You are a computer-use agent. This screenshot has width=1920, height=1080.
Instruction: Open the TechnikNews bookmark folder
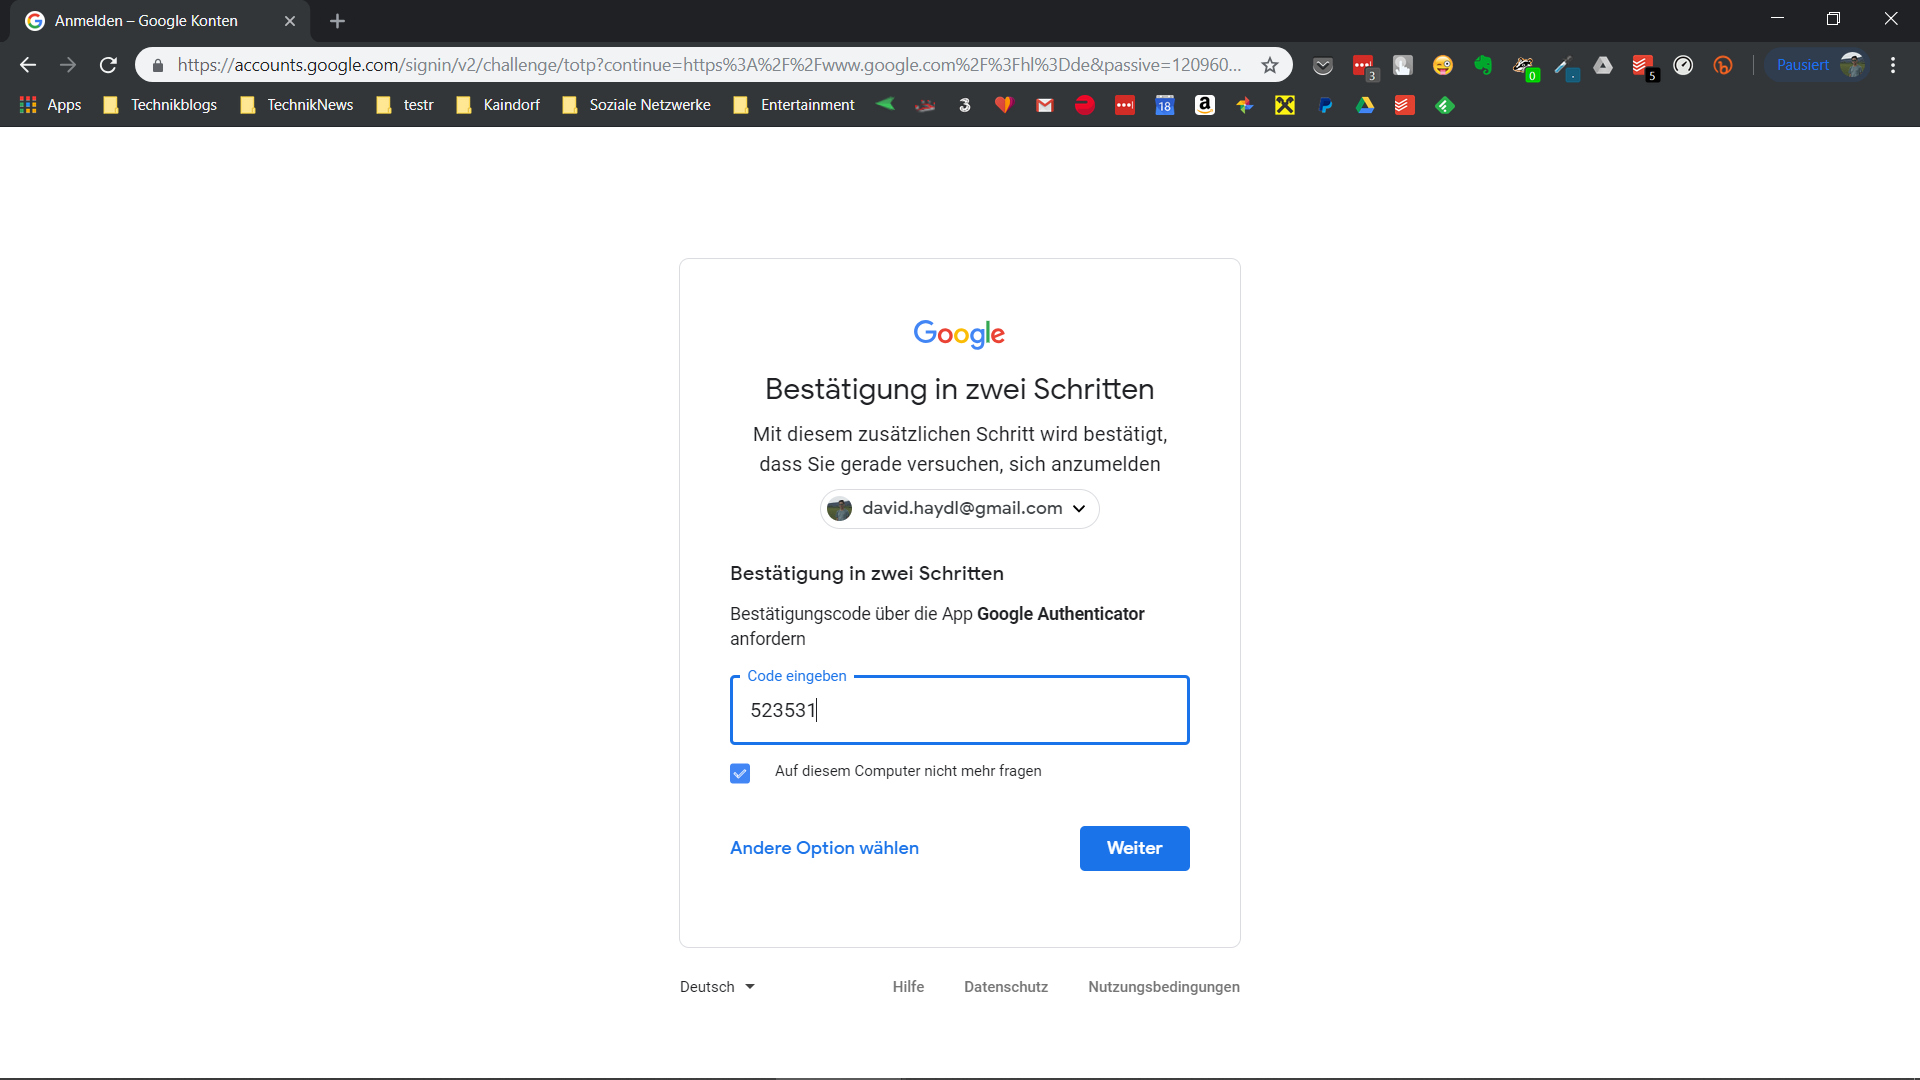[296, 105]
